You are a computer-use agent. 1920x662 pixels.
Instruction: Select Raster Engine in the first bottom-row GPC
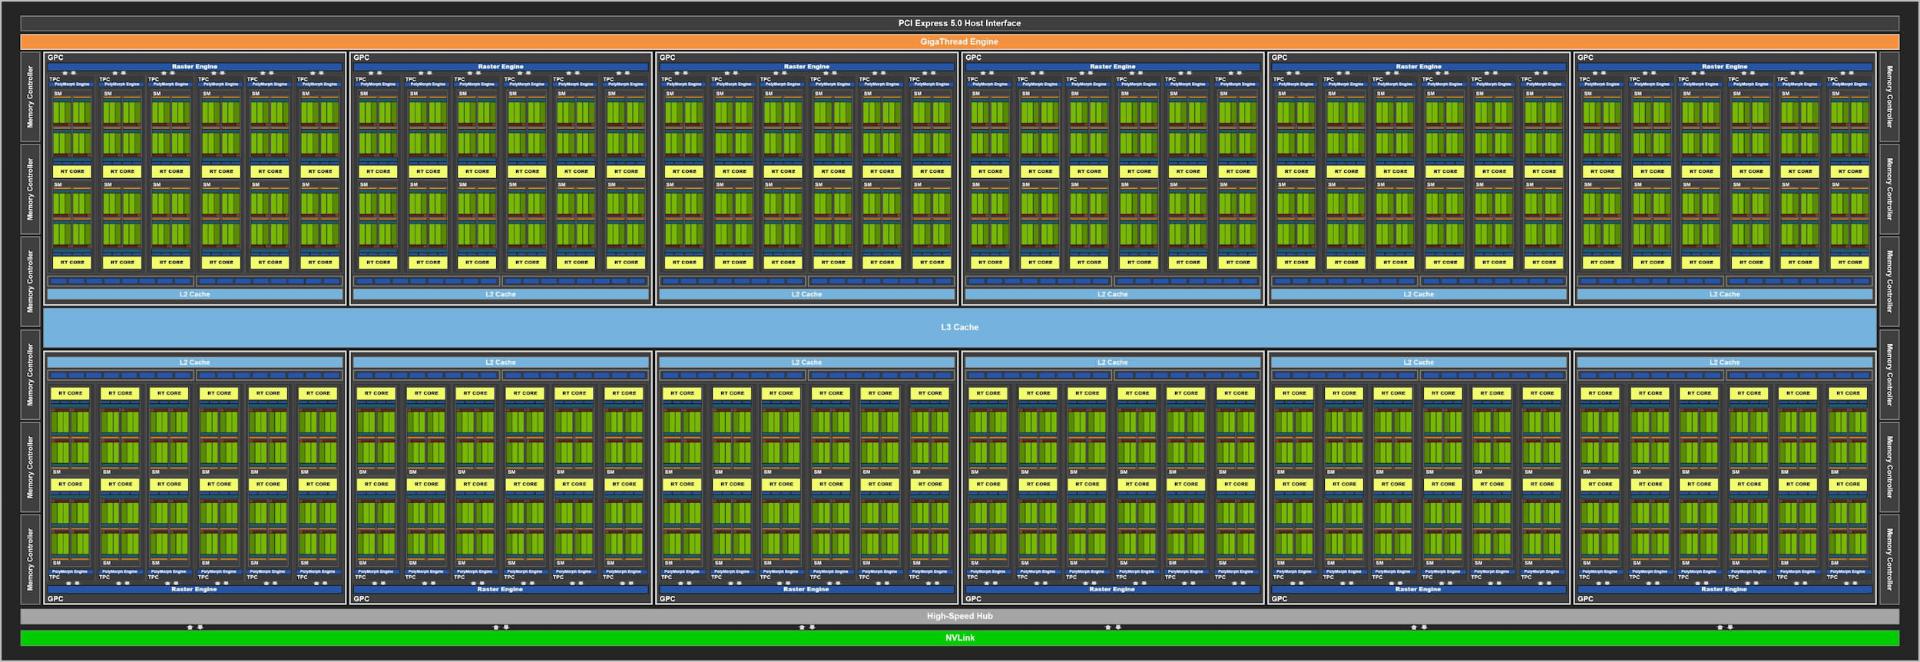pyautogui.click(x=194, y=589)
